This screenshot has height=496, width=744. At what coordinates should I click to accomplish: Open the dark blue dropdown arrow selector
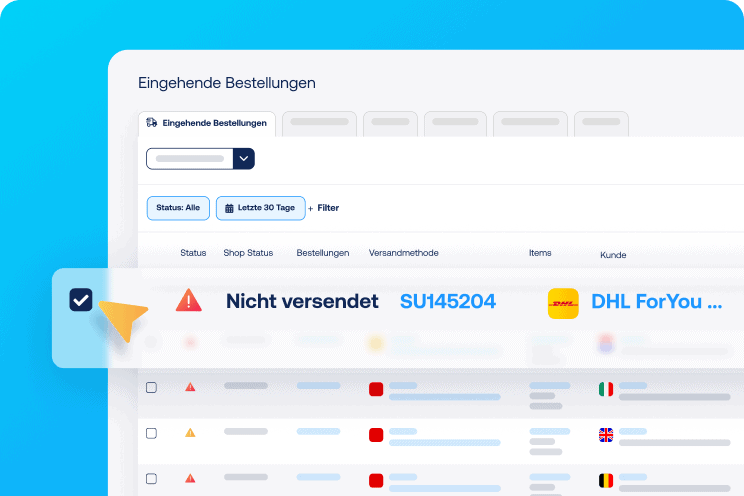(x=244, y=158)
